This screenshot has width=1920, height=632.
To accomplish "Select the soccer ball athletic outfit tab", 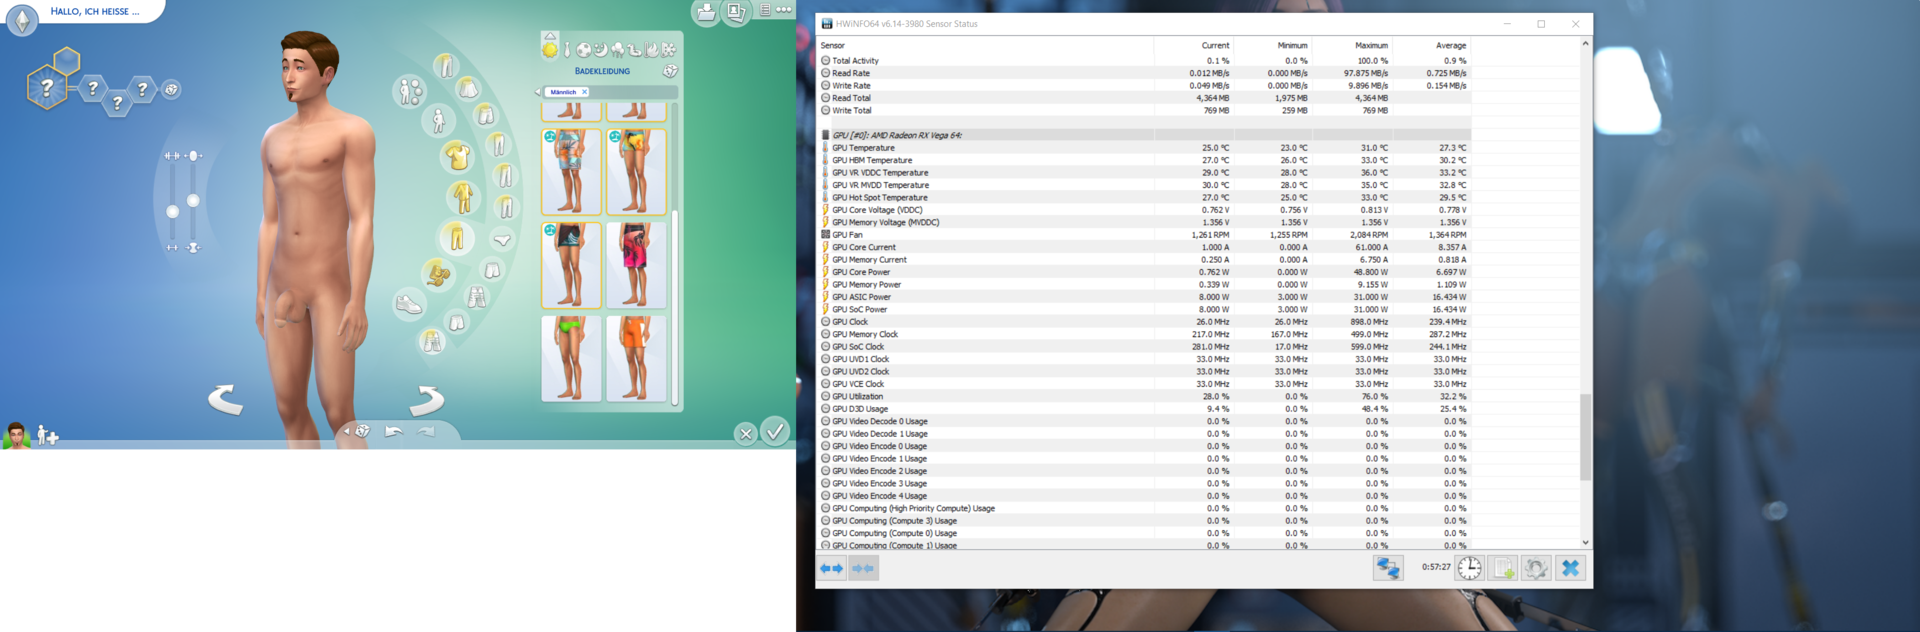I will [583, 49].
